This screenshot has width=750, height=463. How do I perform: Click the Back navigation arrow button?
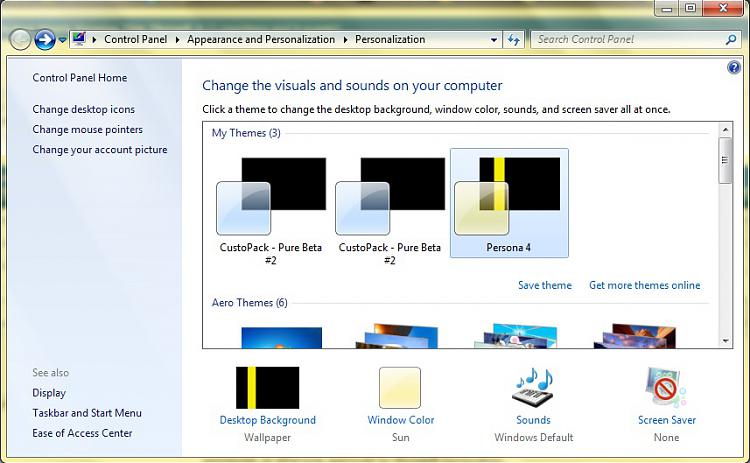pyautogui.click(x=21, y=40)
